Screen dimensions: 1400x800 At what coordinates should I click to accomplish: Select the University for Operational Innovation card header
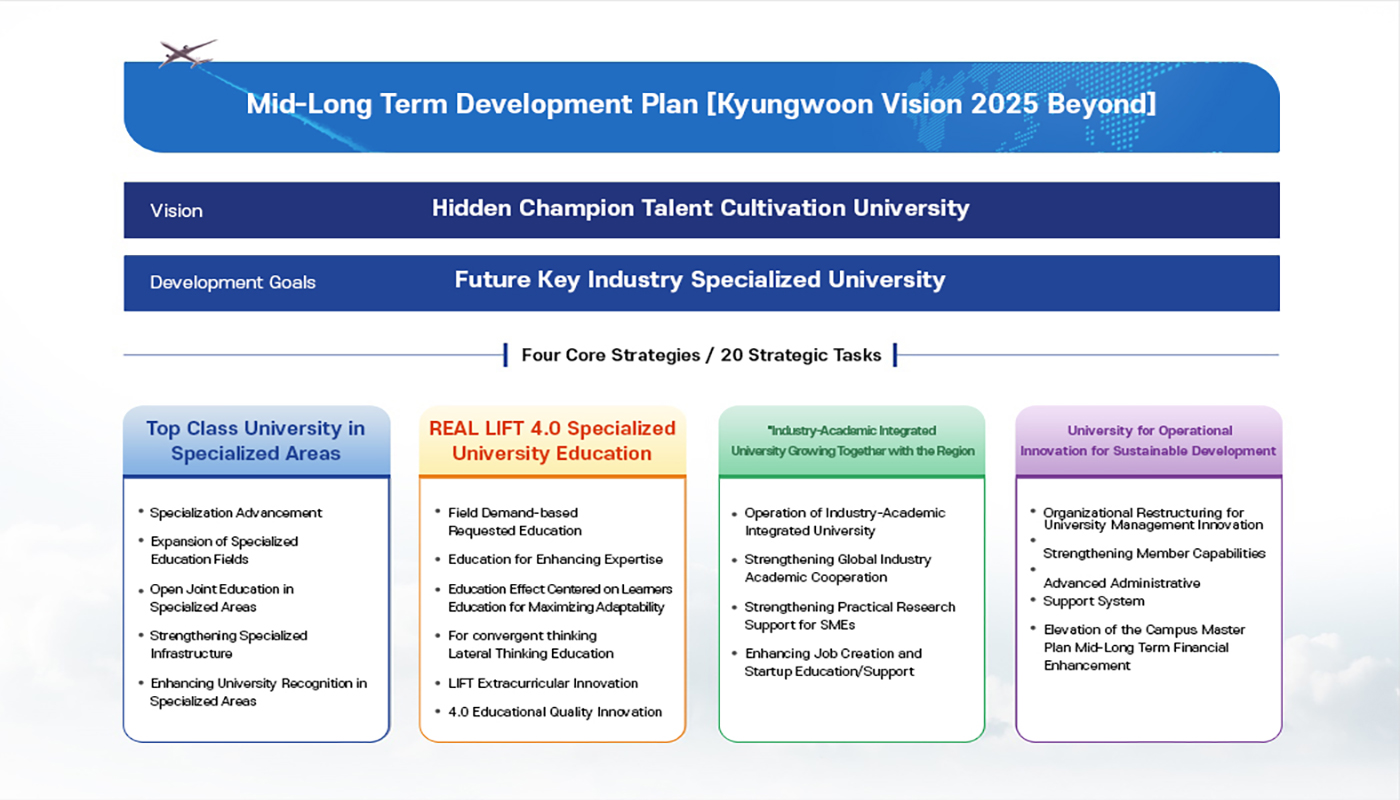tap(1148, 441)
